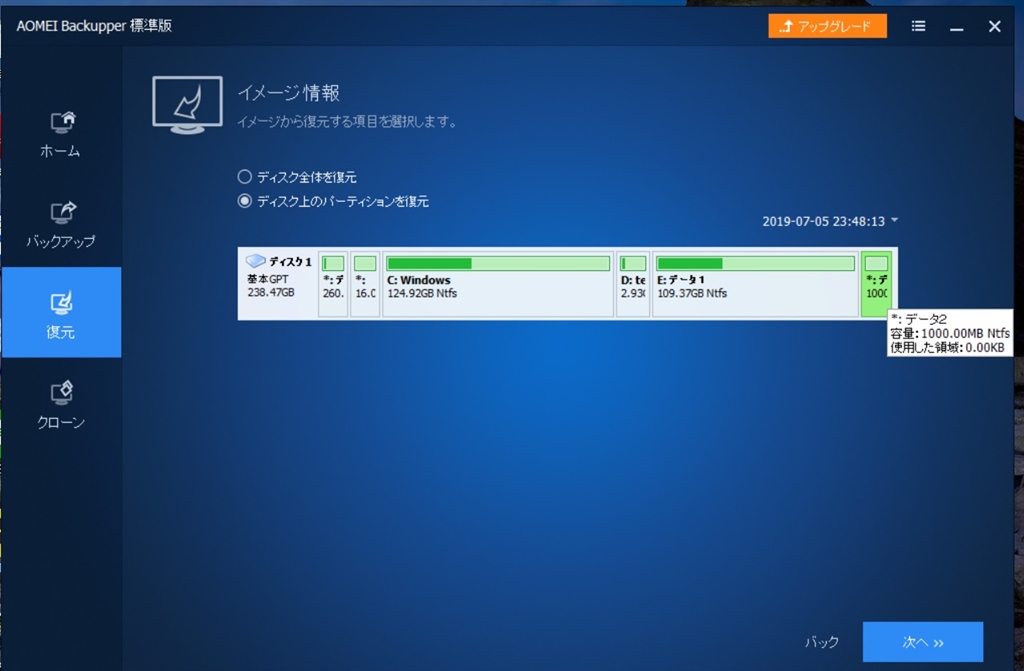The image size is (1024, 671).
Task: Click the image information monitor icon
Action: [187, 105]
